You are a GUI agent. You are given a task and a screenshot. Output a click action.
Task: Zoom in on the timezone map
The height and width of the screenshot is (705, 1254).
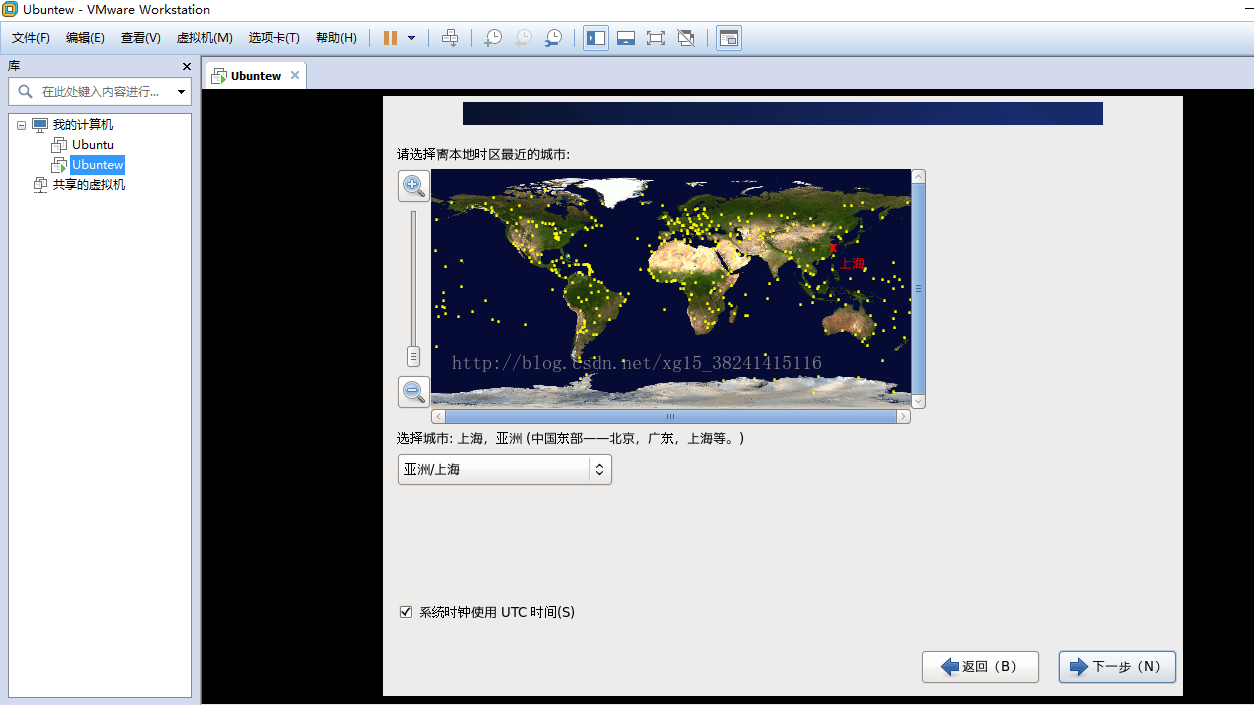[x=414, y=186]
